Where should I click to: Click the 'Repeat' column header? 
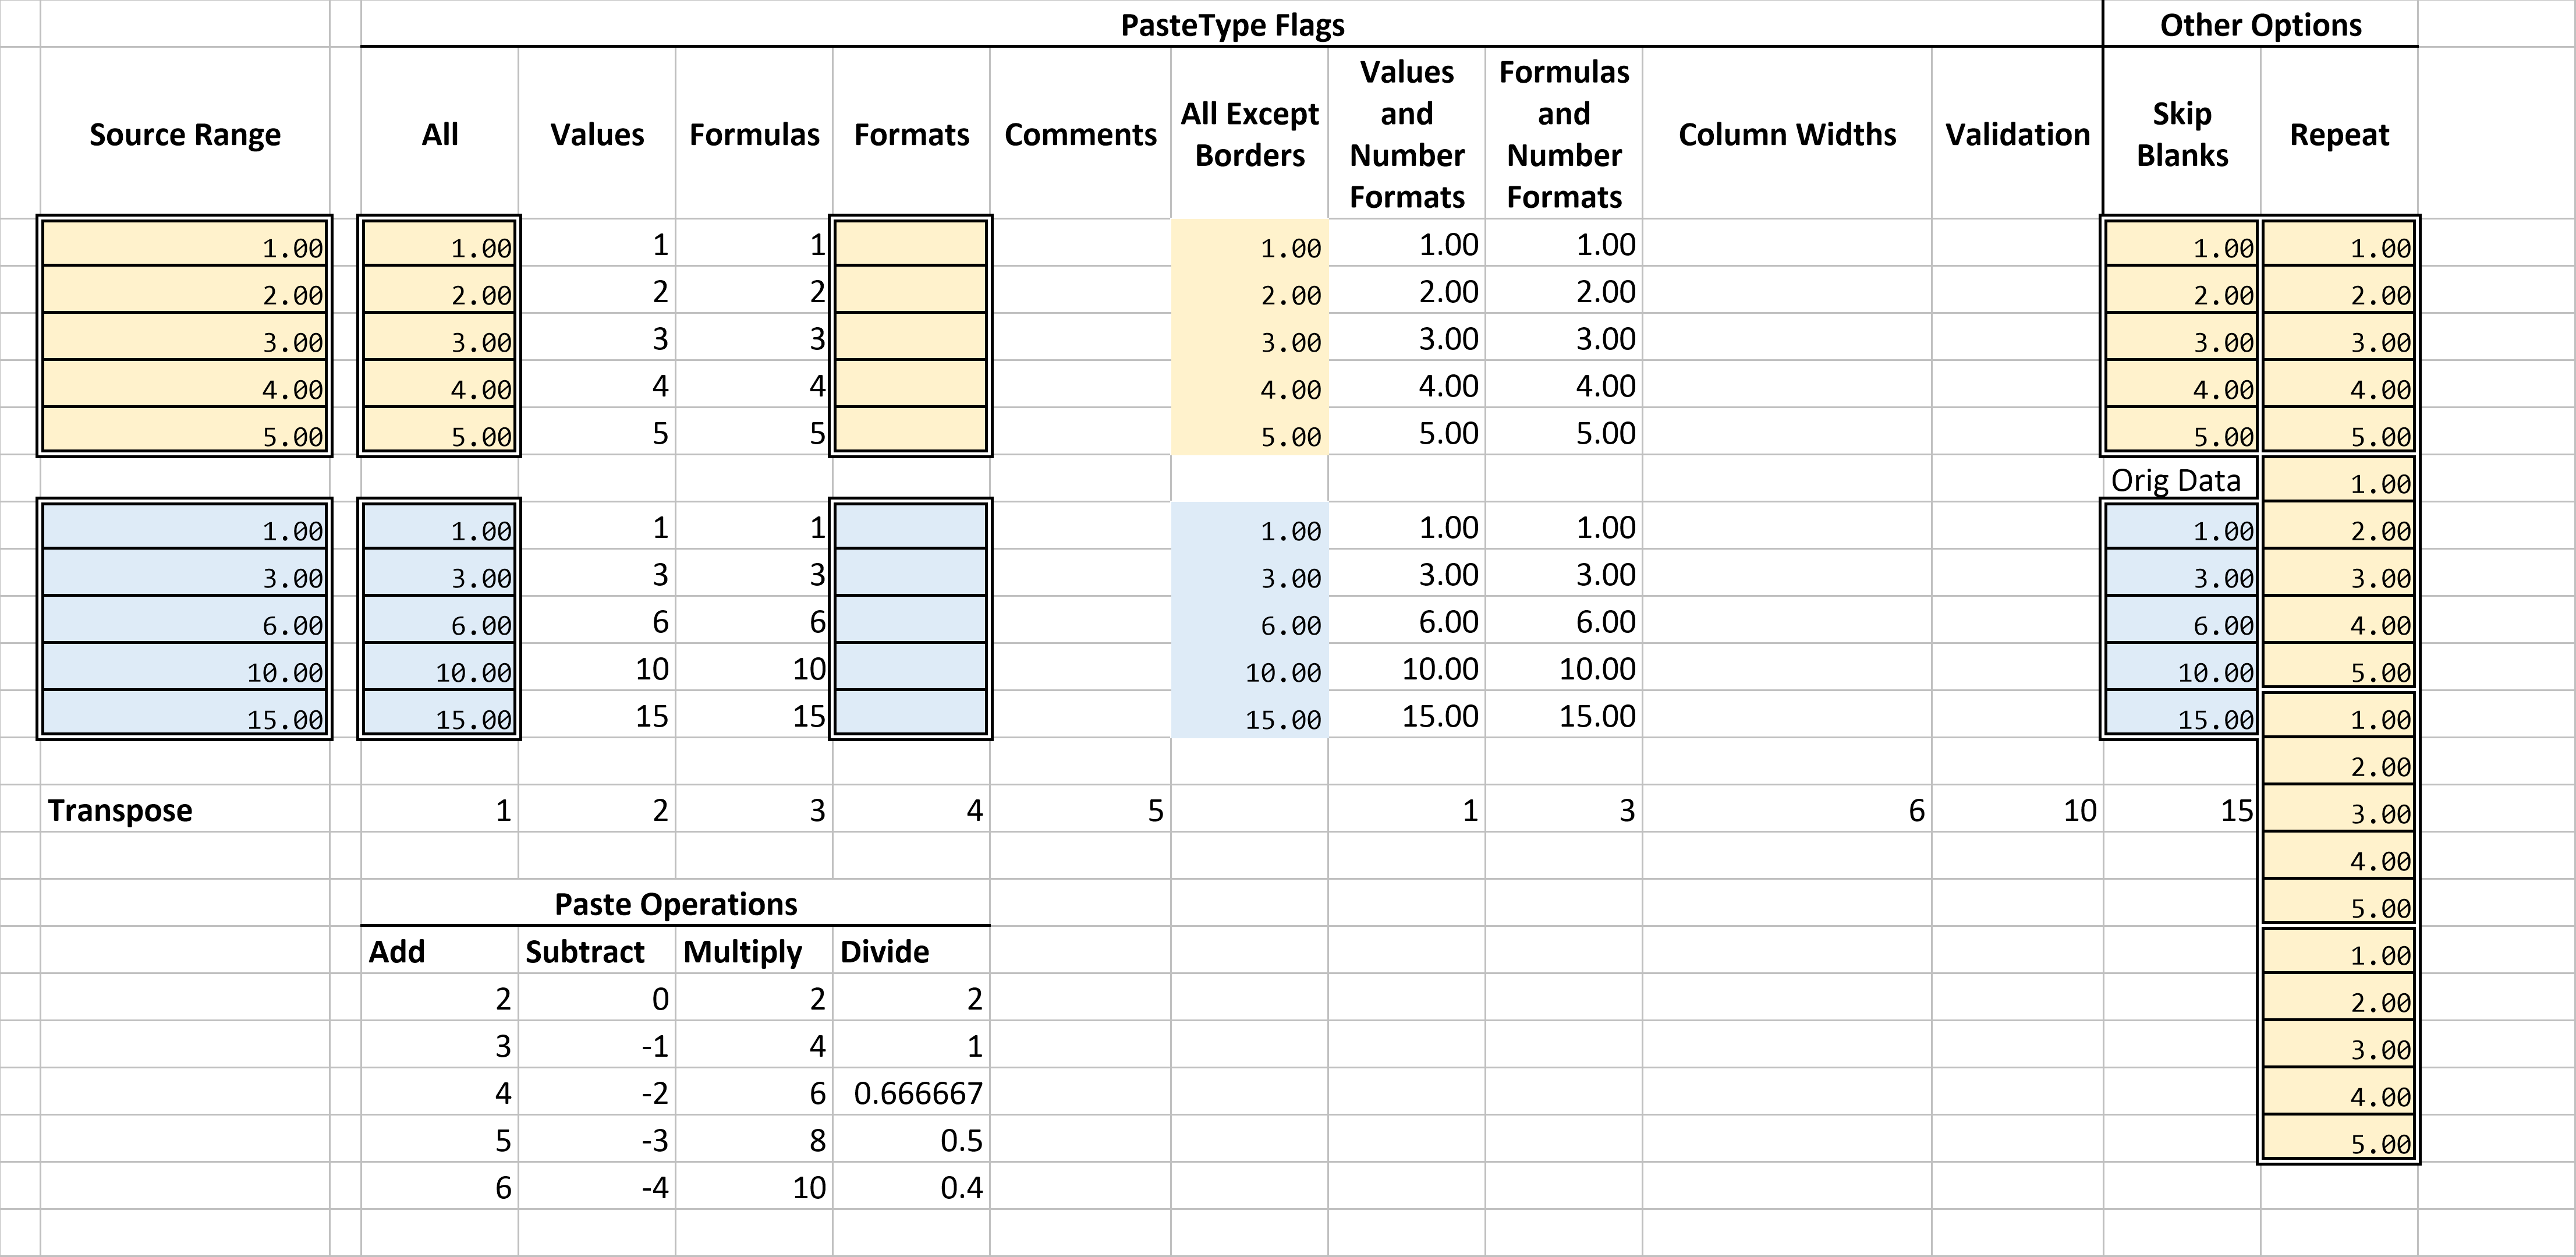tap(2339, 134)
